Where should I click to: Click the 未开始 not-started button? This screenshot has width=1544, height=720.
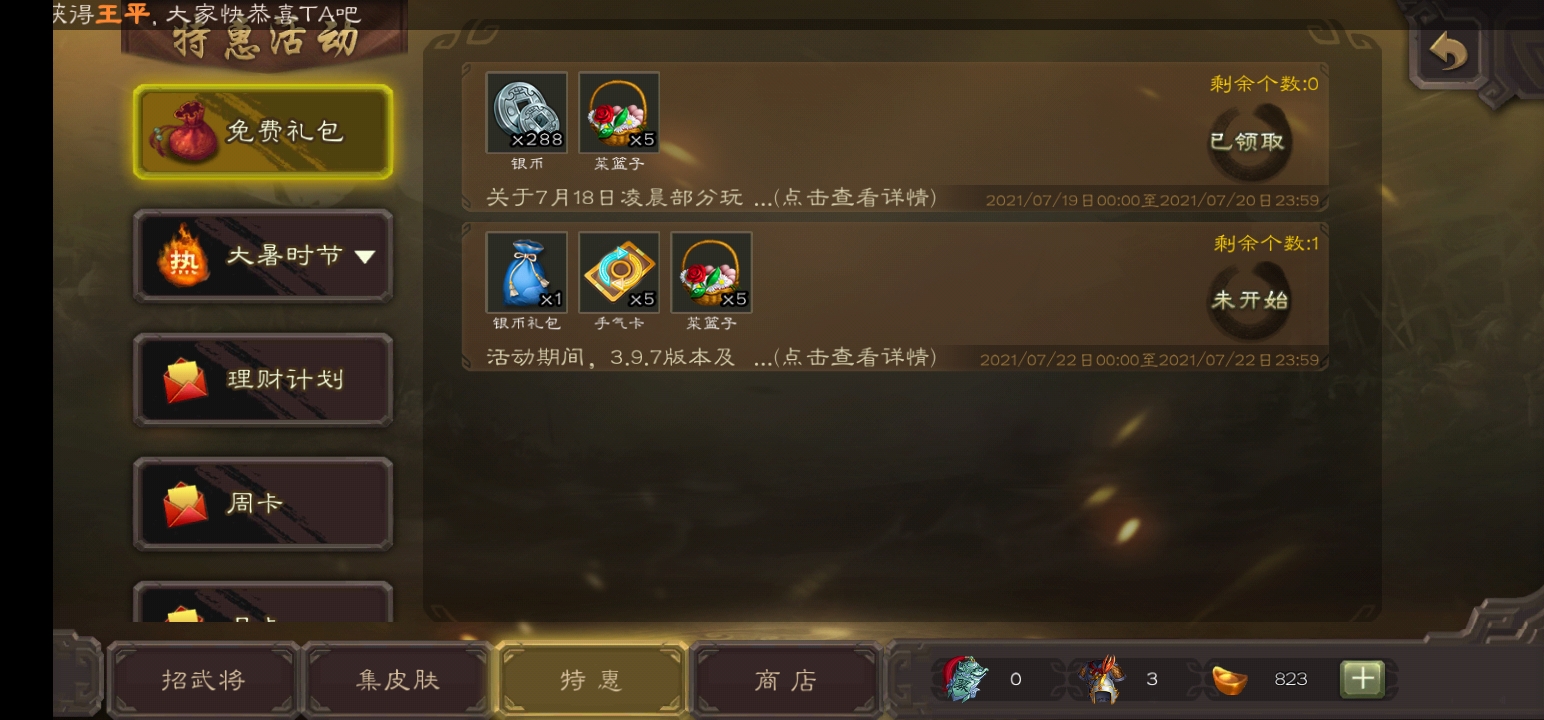(x=1250, y=300)
